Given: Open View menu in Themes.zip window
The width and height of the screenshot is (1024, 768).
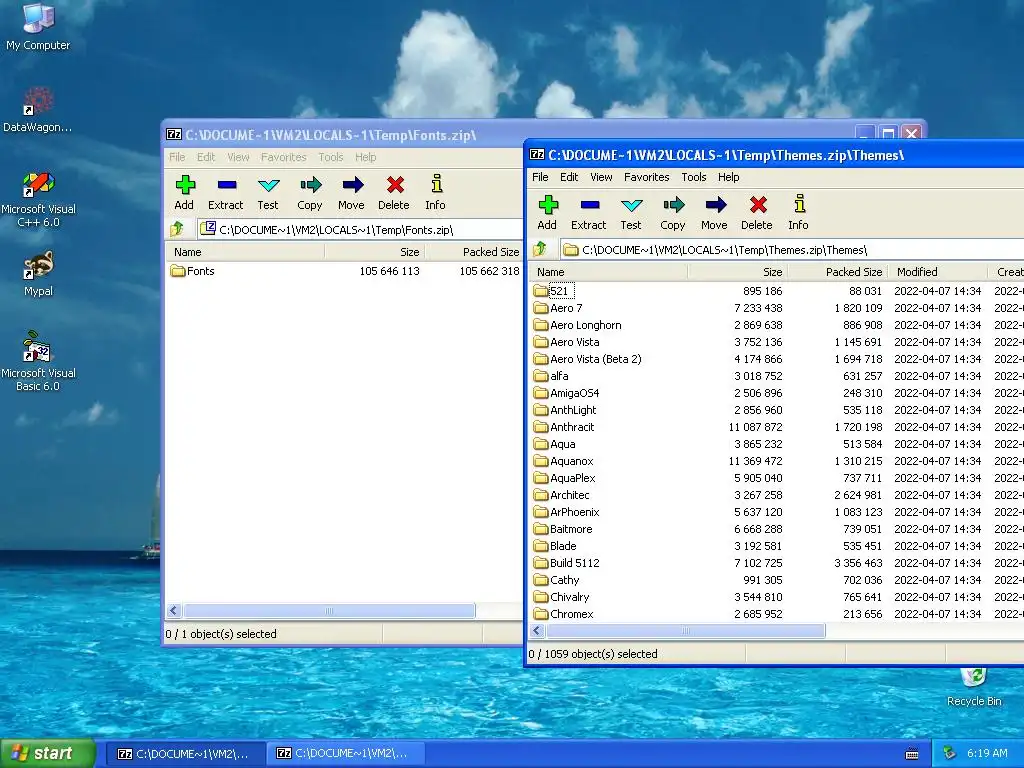Looking at the screenshot, I should tap(601, 177).
